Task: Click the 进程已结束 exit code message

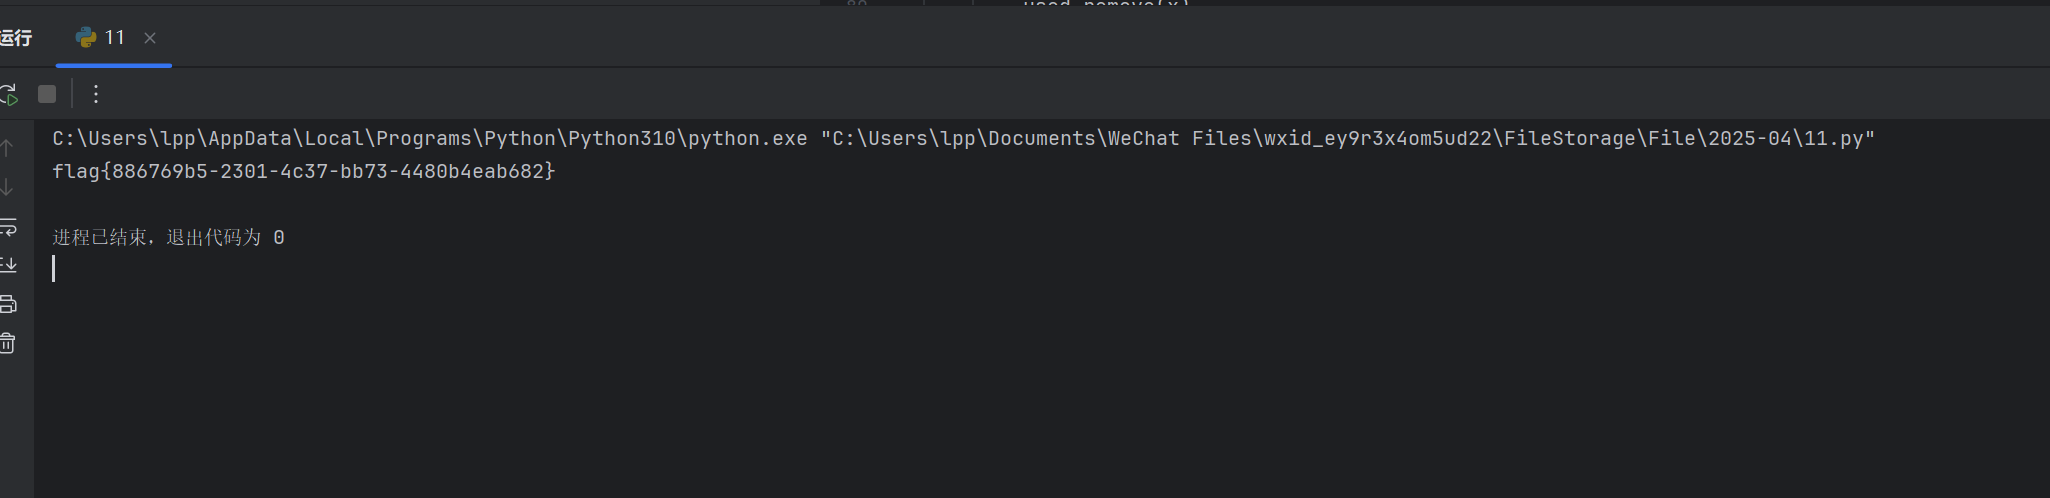Action: 168,238
